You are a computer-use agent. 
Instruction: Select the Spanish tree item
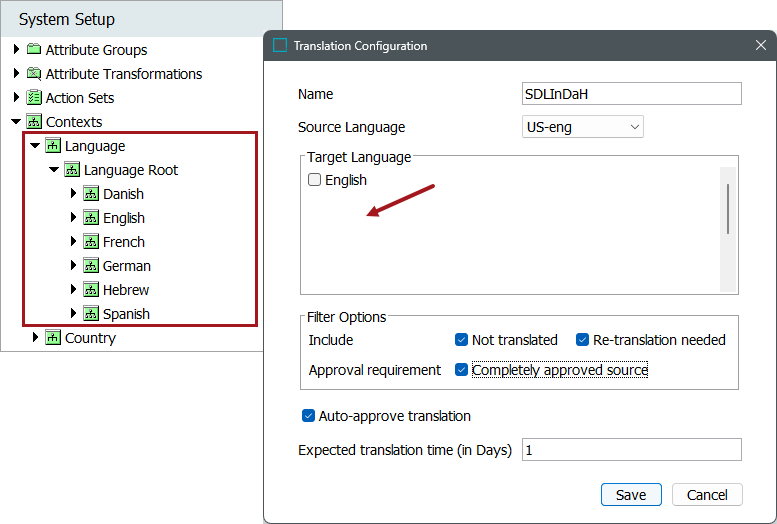point(126,314)
